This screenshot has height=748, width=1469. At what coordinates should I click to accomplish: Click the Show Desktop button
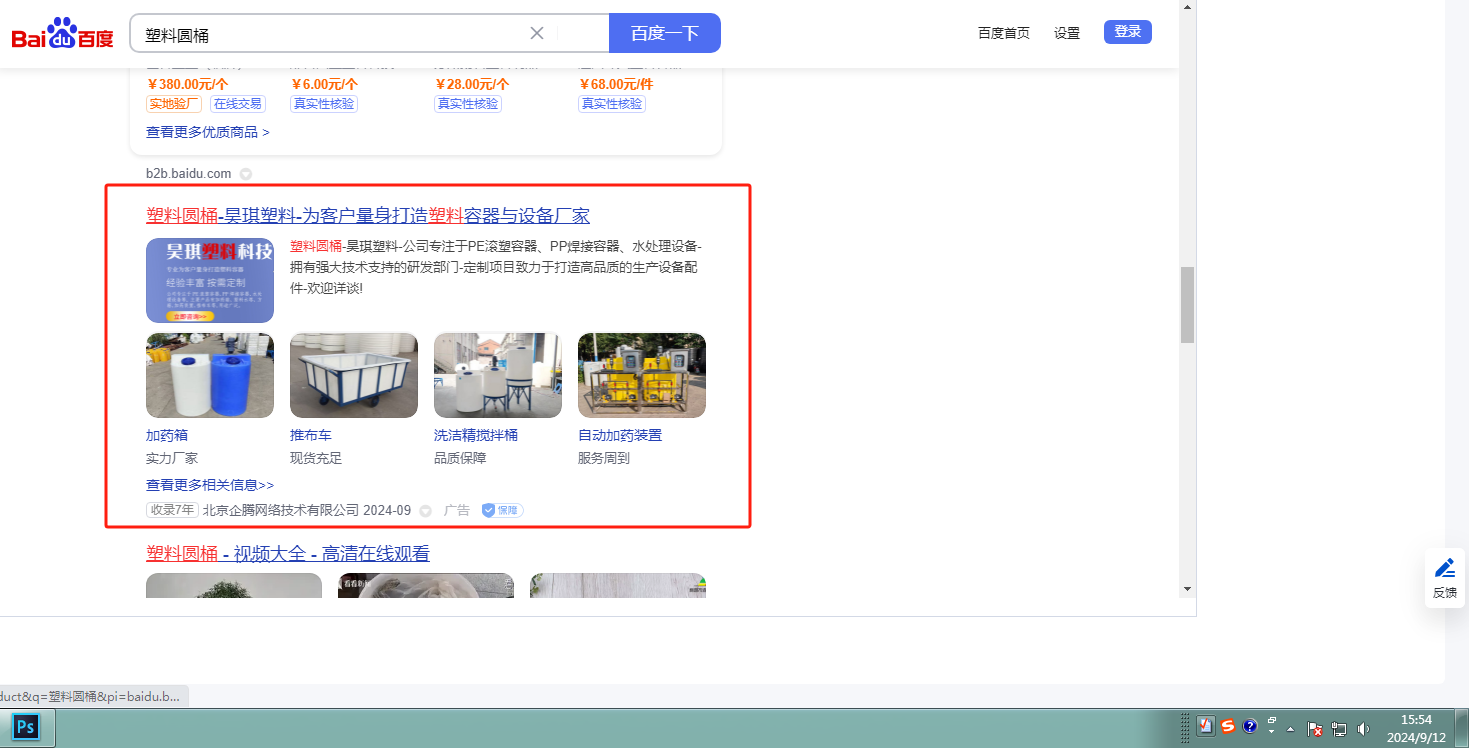click(x=1462, y=728)
